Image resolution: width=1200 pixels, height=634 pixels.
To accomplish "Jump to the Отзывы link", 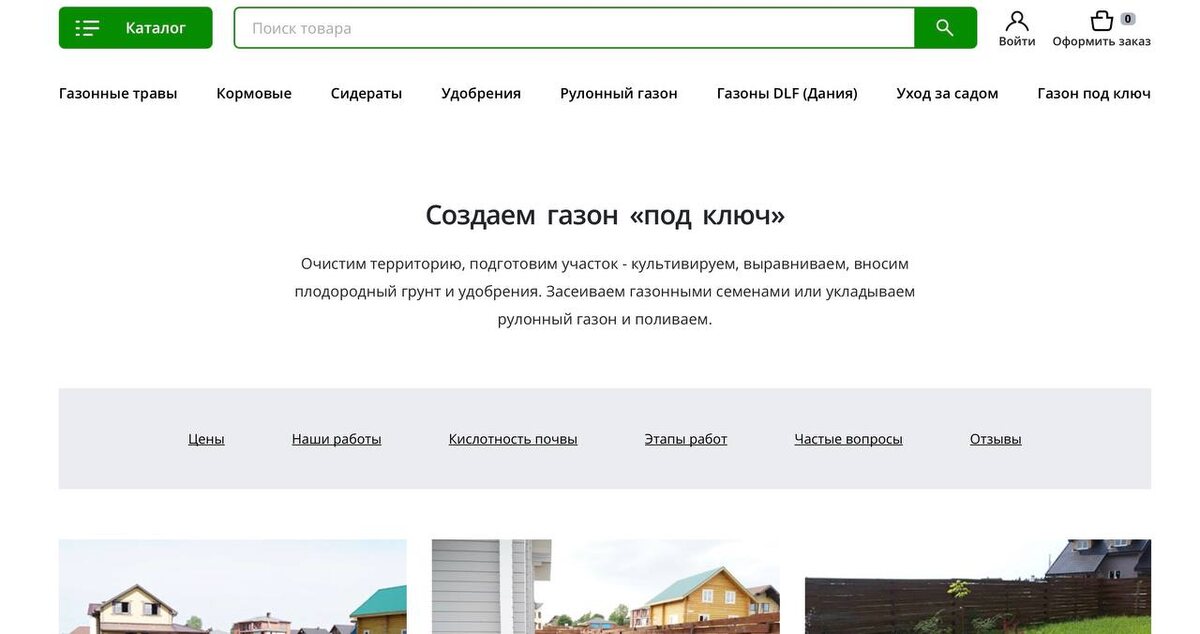I will click(996, 439).
